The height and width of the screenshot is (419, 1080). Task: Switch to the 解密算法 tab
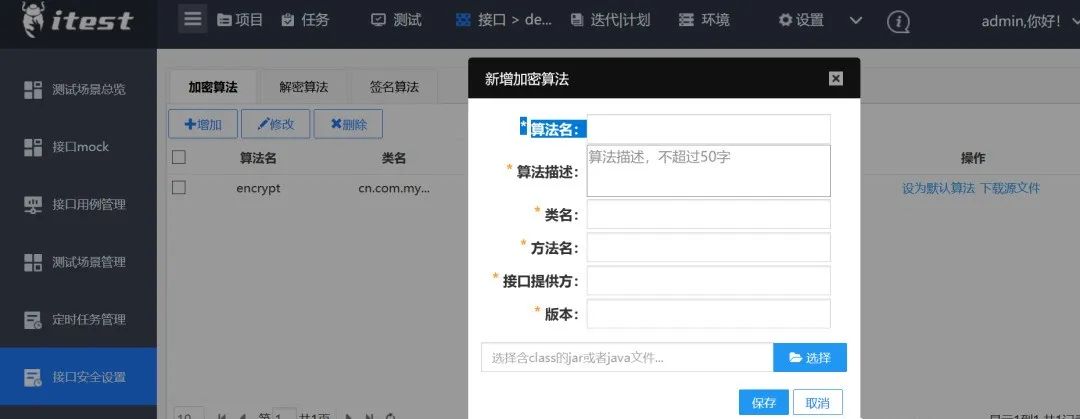click(x=304, y=88)
